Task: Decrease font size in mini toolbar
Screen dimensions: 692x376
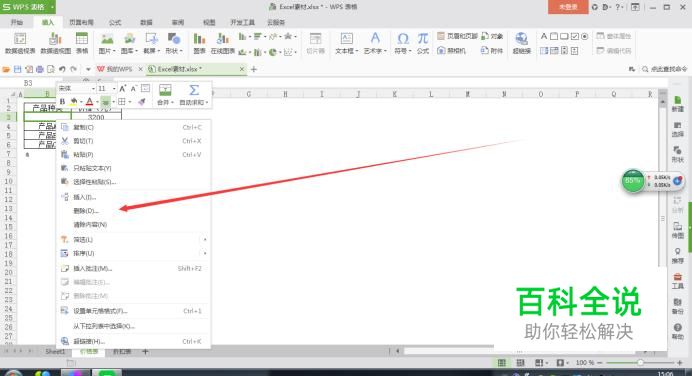Action: tap(134, 89)
